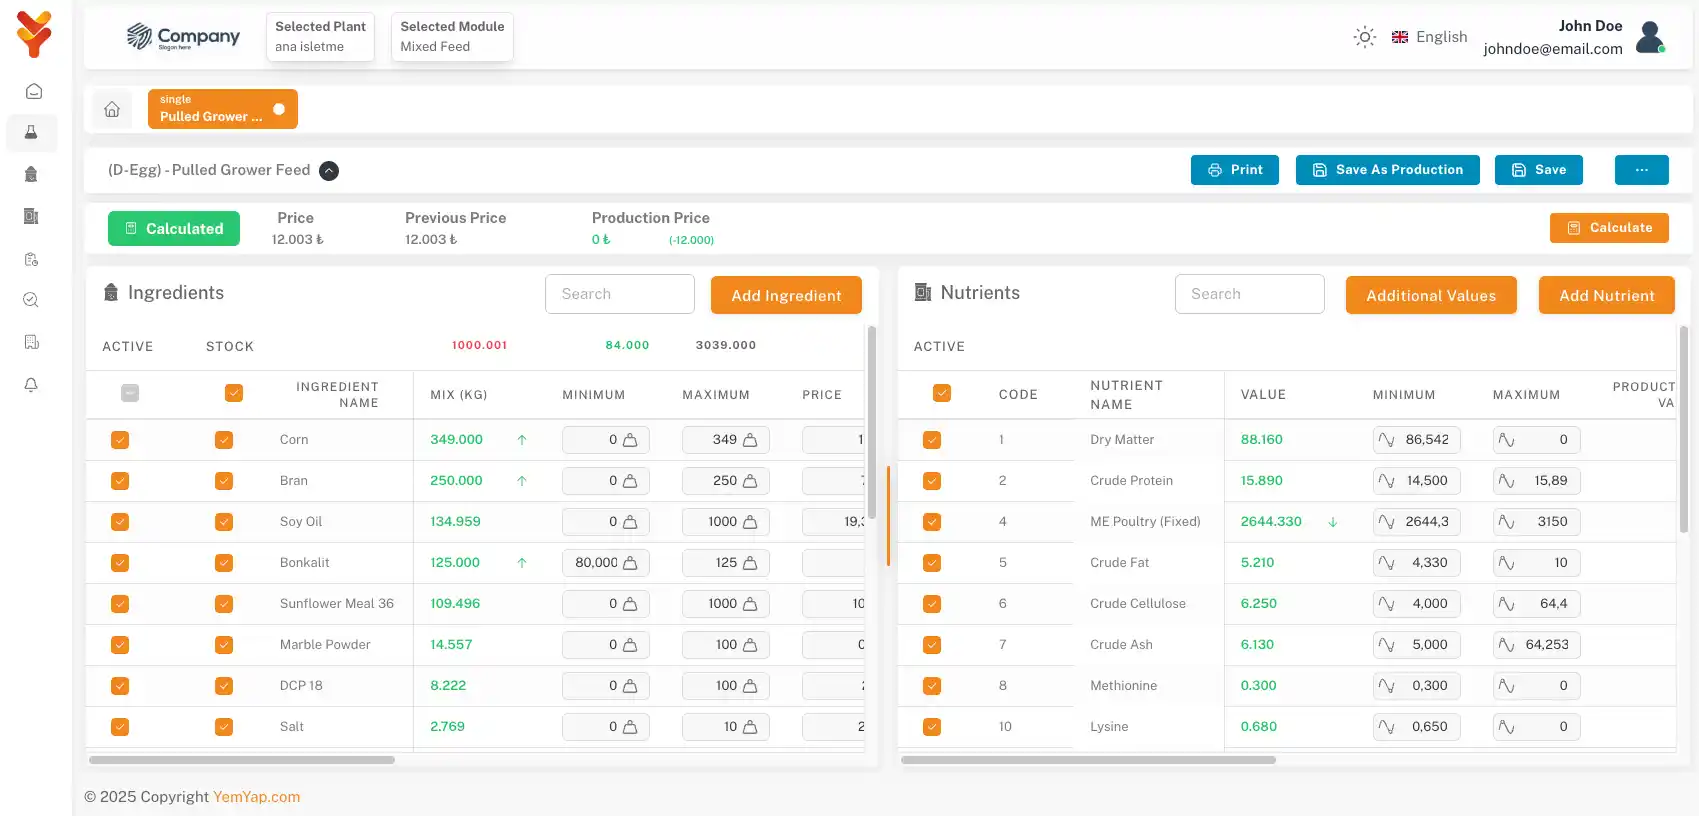Click the Save As Production button
Image resolution: width=1699 pixels, height=816 pixels.
(1387, 170)
